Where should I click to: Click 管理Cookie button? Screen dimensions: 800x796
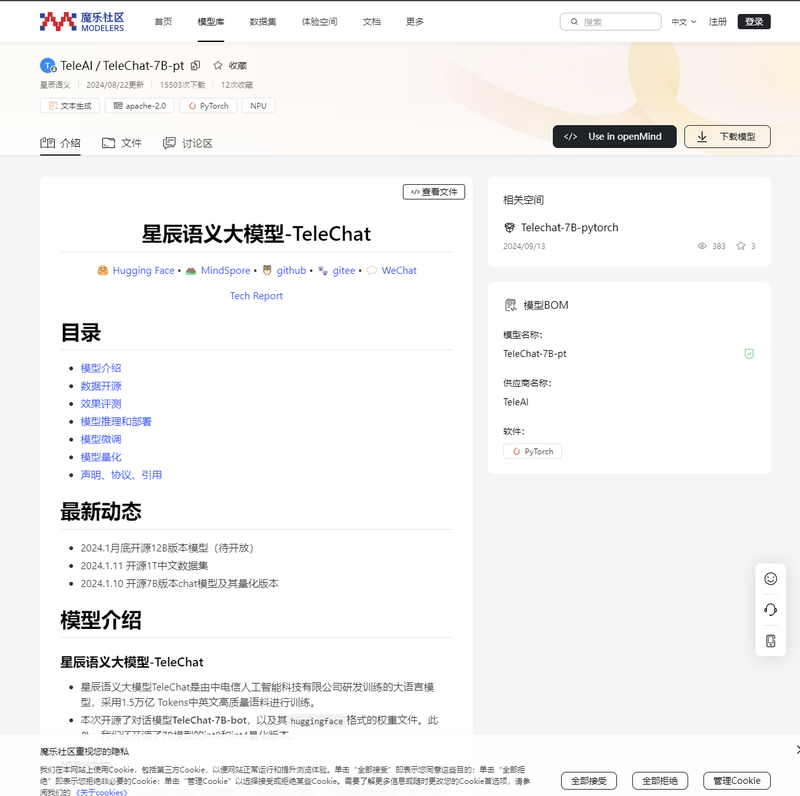click(x=737, y=781)
